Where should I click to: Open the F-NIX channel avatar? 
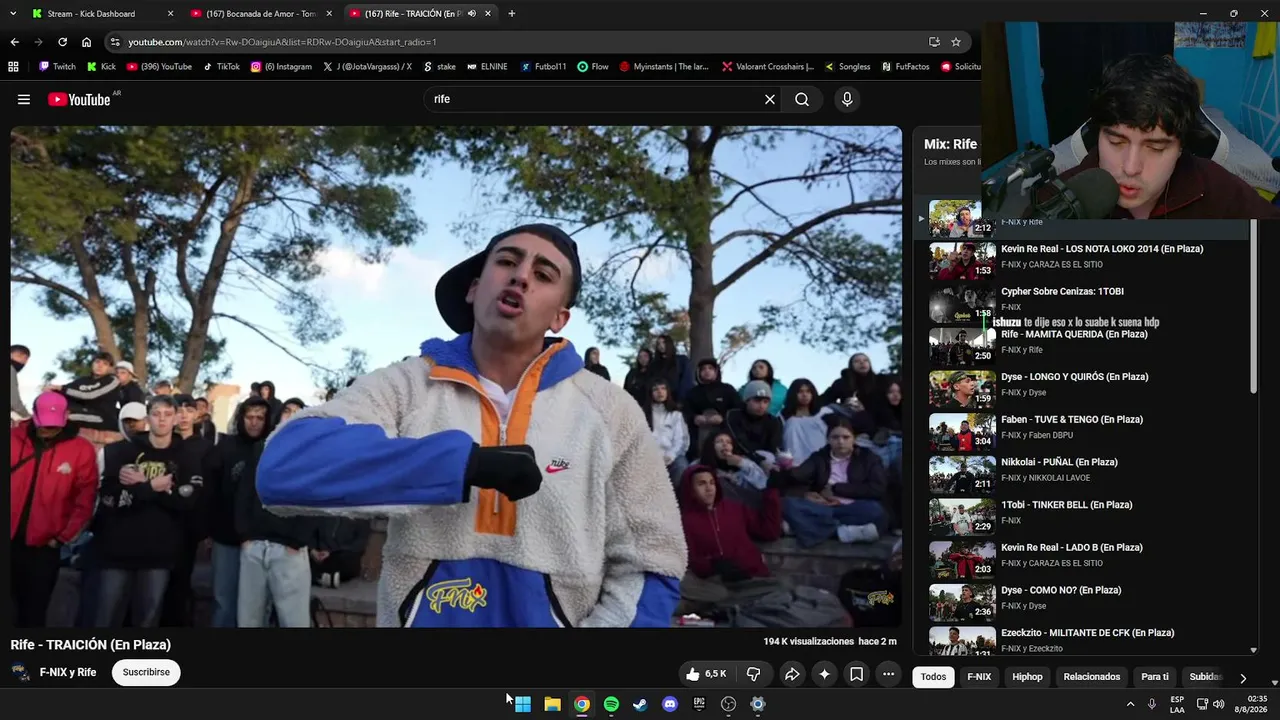click(21, 672)
